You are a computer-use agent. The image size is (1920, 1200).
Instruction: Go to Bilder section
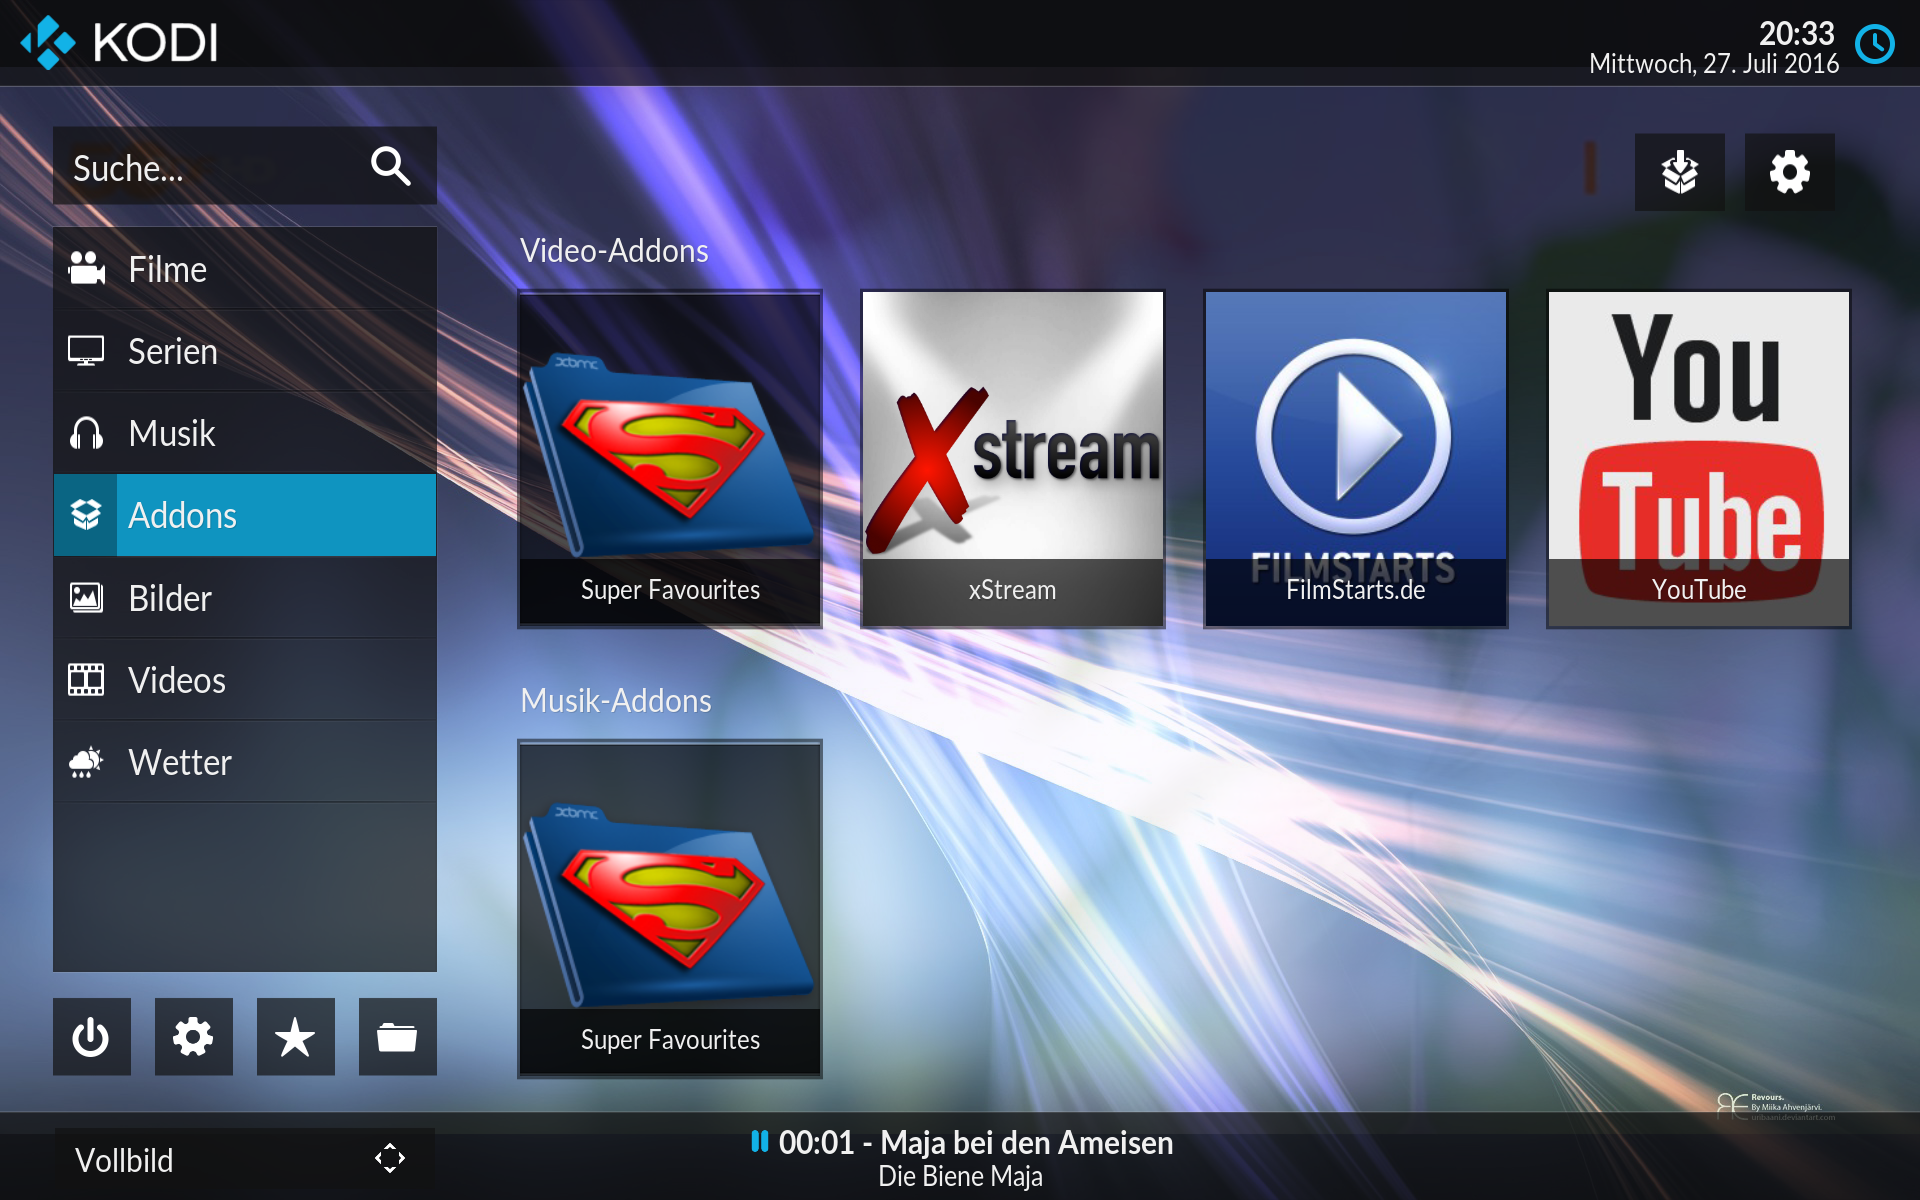pyautogui.click(x=245, y=598)
